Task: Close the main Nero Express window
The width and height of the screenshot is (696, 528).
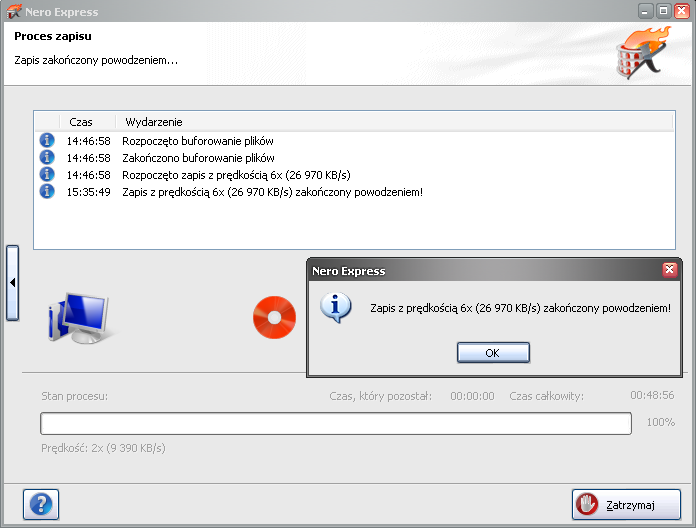Action: [x=681, y=11]
